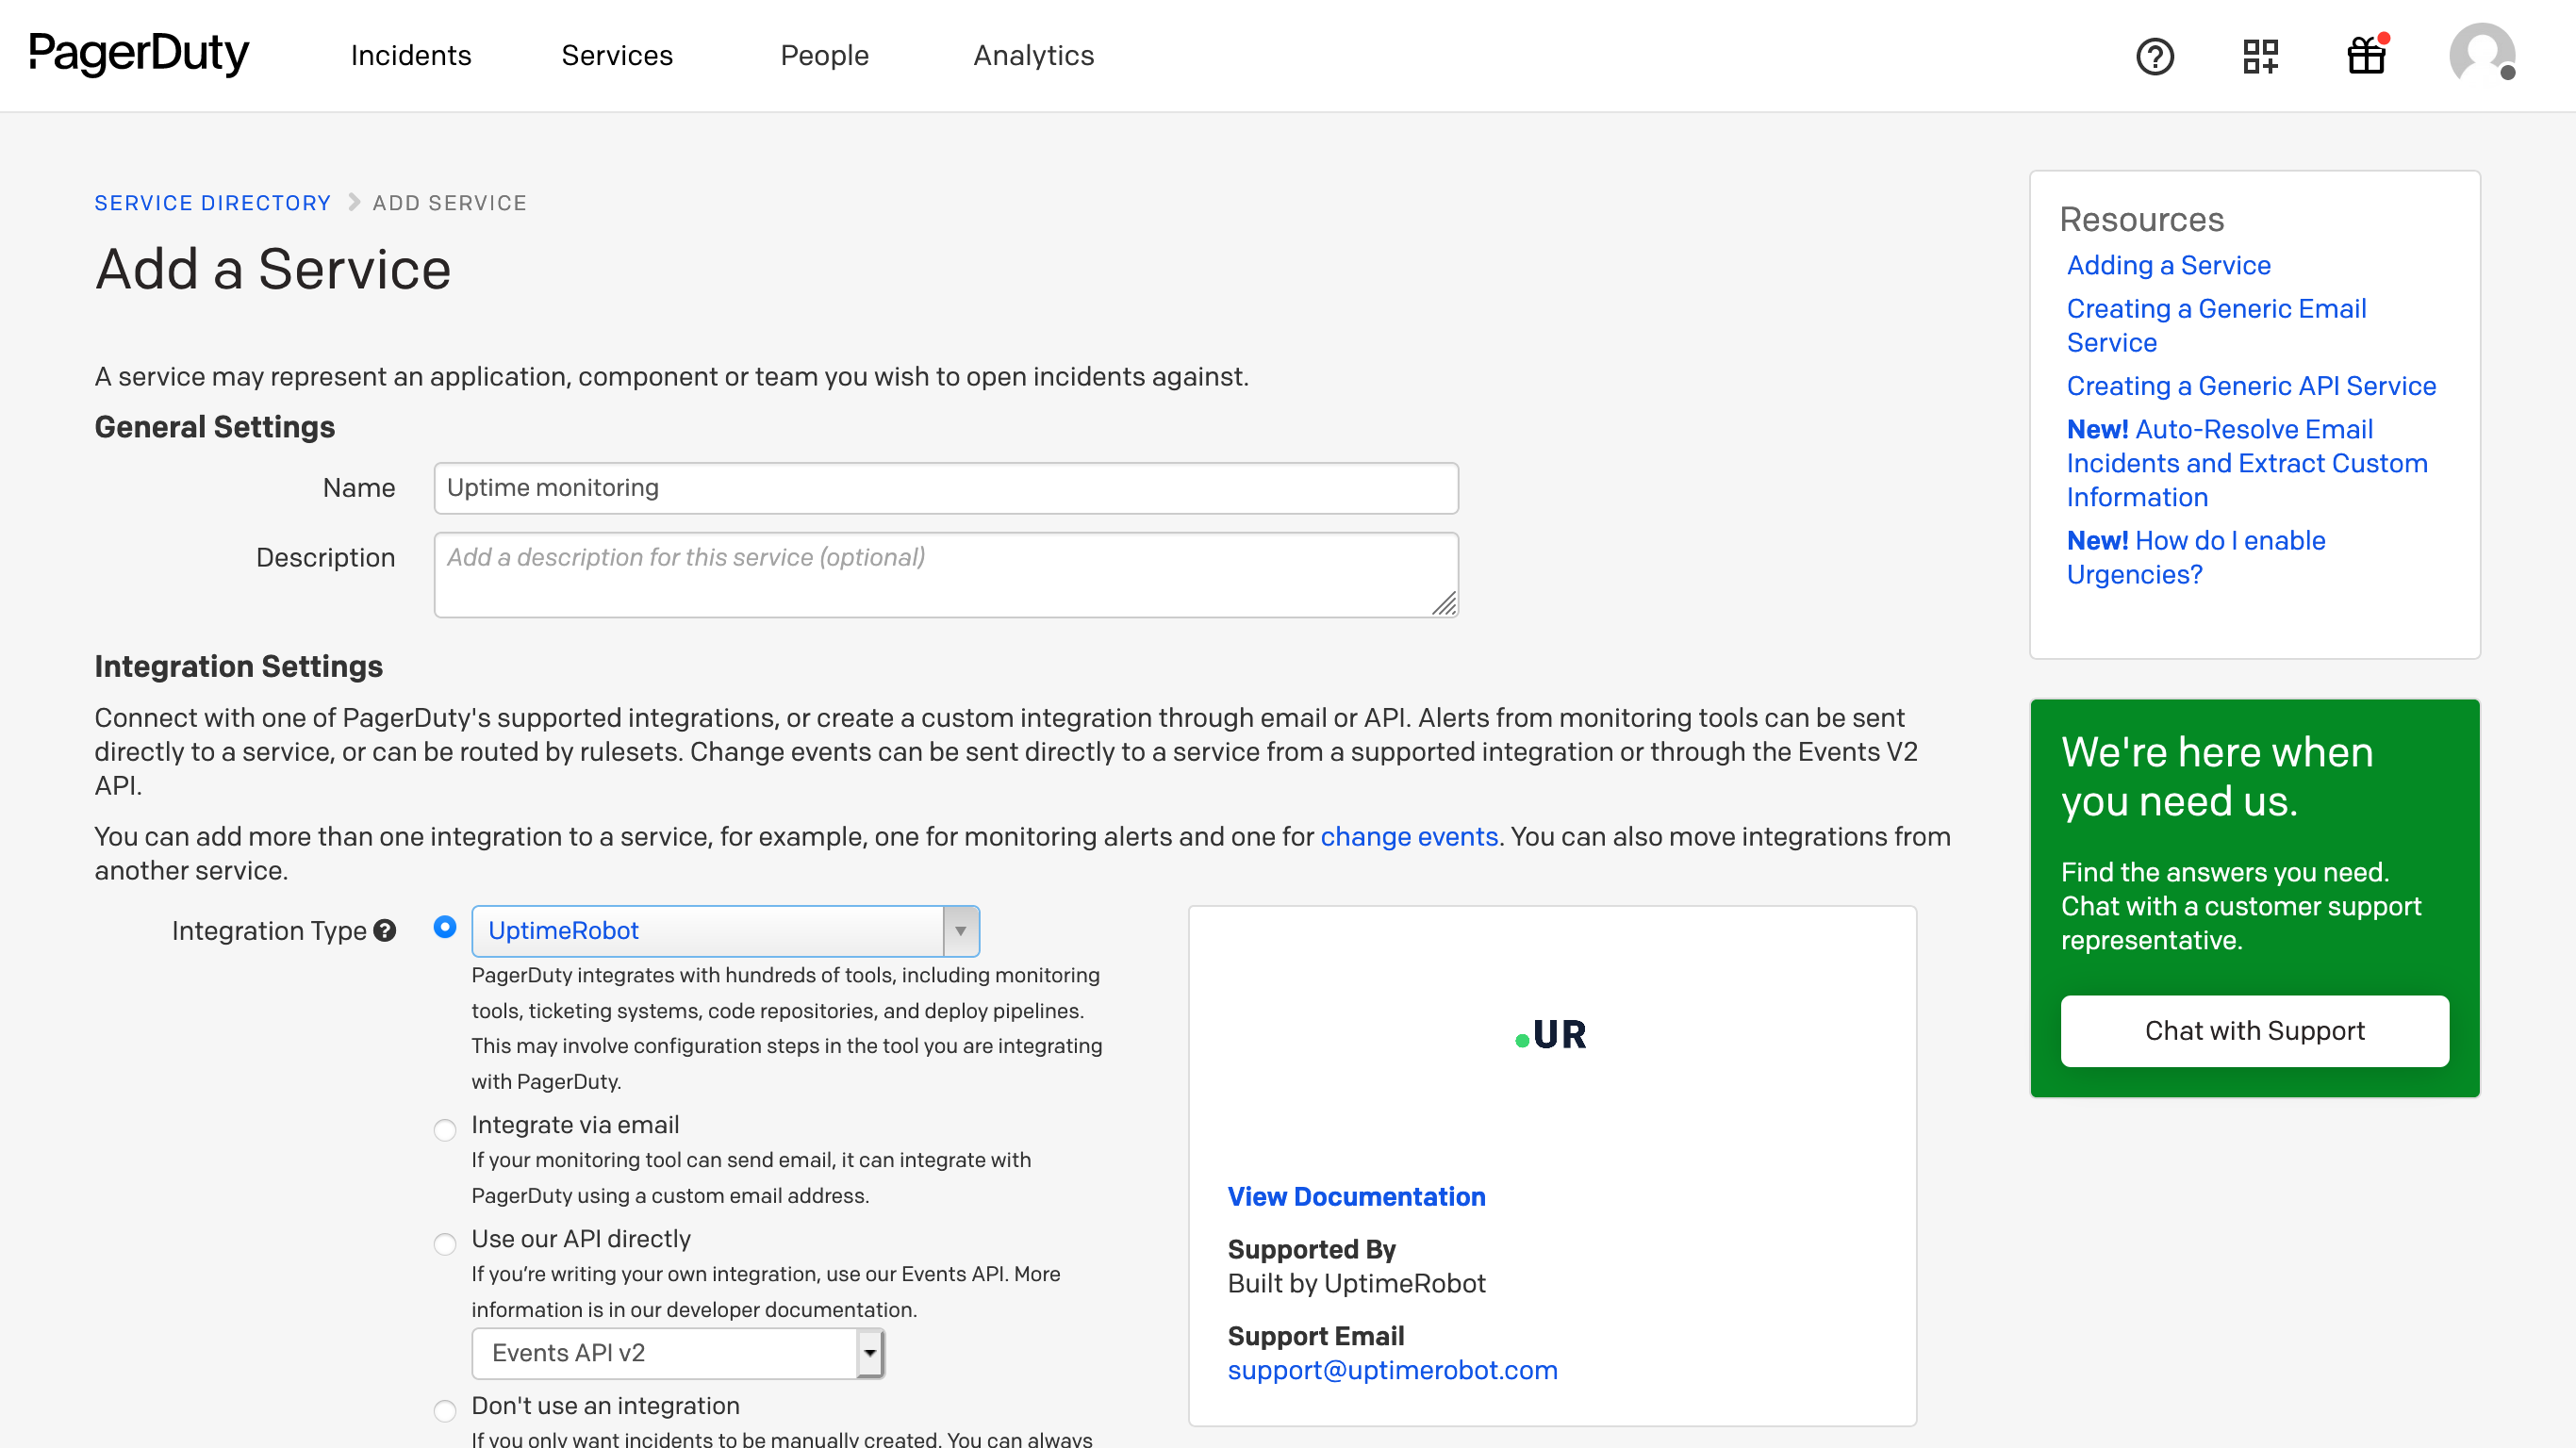Viewport: 2576px width, 1448px height.
Task: Open the user avatar profile menu
Action: point(2482,54)
